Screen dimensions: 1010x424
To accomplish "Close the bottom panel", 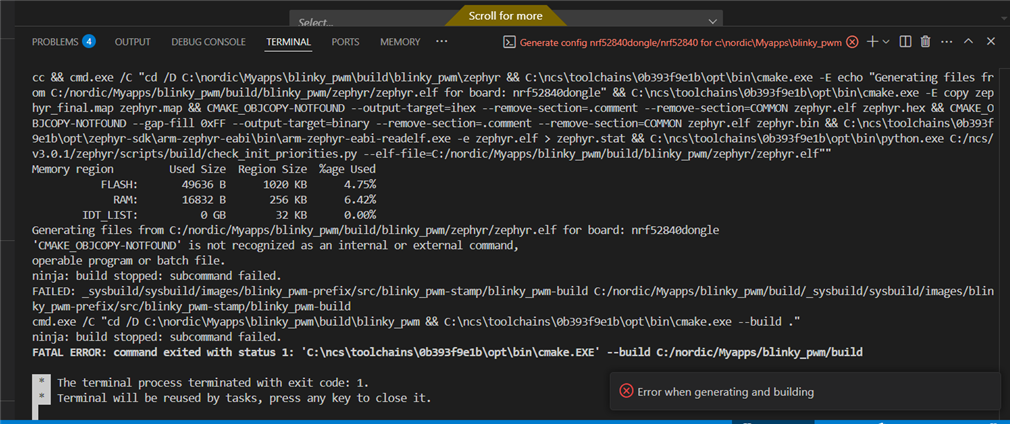I will [990, 42].
